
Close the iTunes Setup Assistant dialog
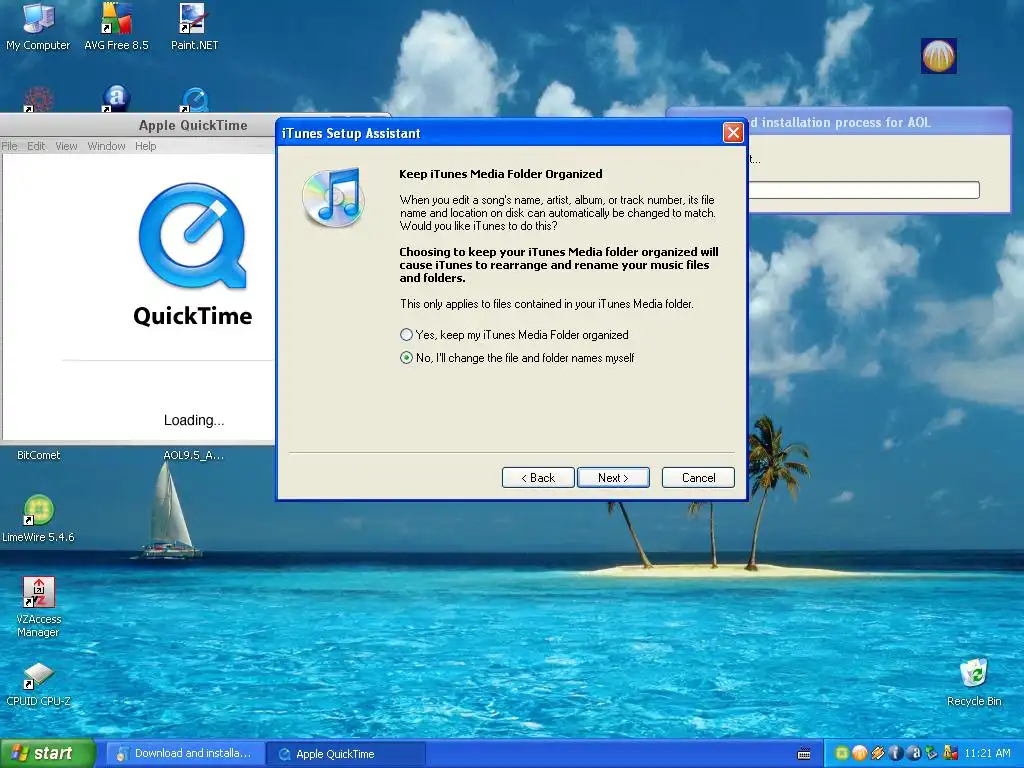733,133
